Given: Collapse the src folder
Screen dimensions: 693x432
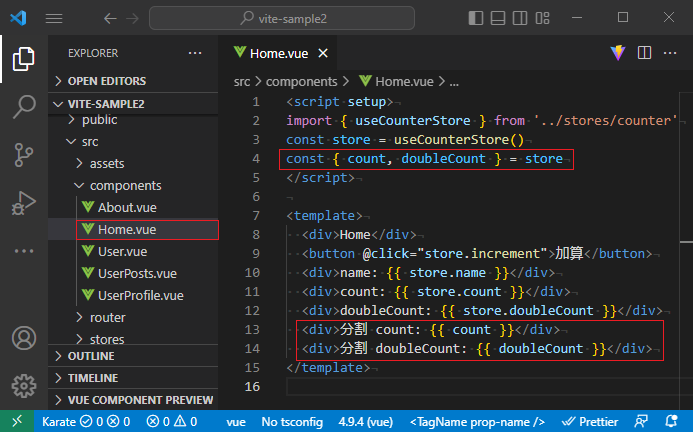Looking at the screenshot, I should point(133,142).
